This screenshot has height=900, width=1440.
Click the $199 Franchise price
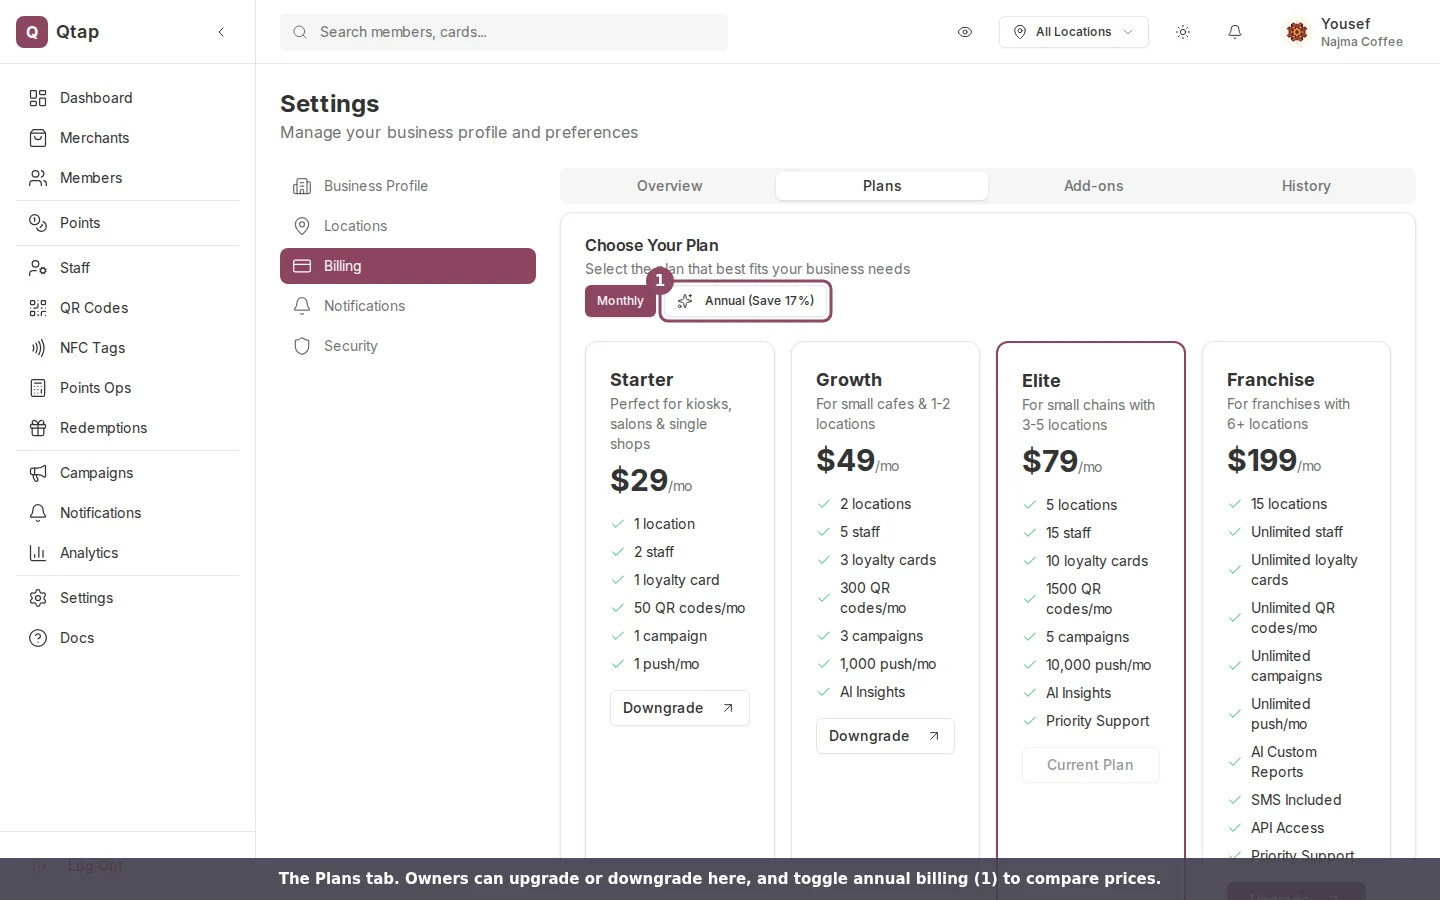[1262, 460]
